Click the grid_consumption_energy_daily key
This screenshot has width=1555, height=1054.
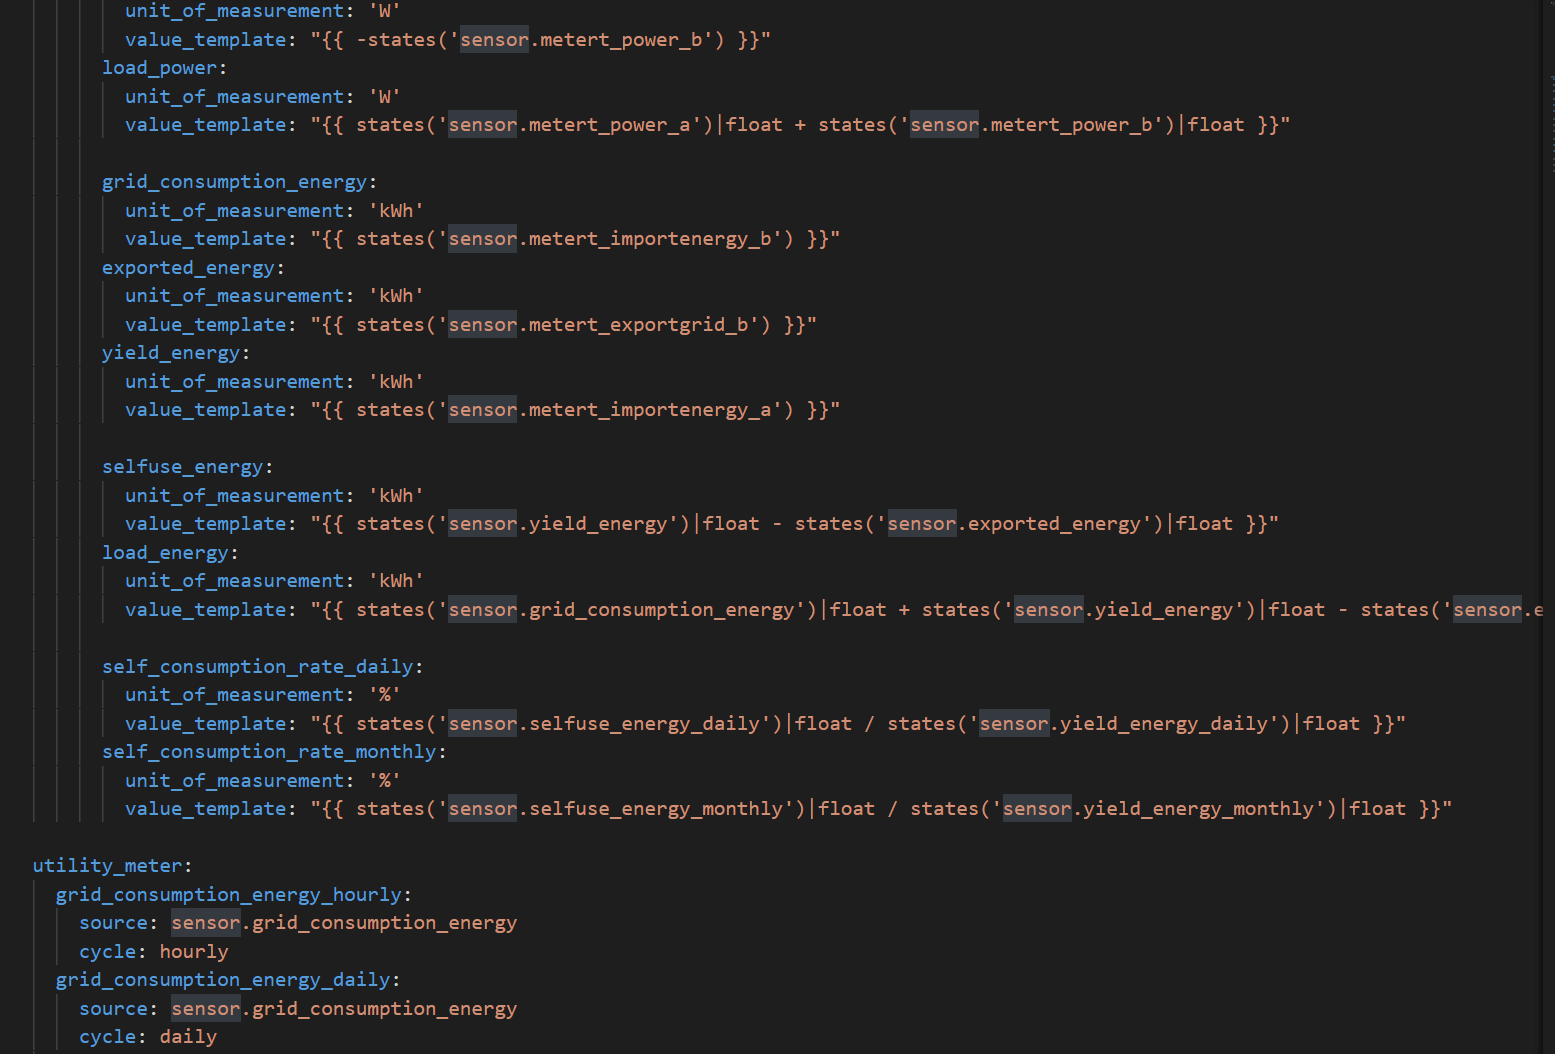pyautogui.click(x=222, y=980)
